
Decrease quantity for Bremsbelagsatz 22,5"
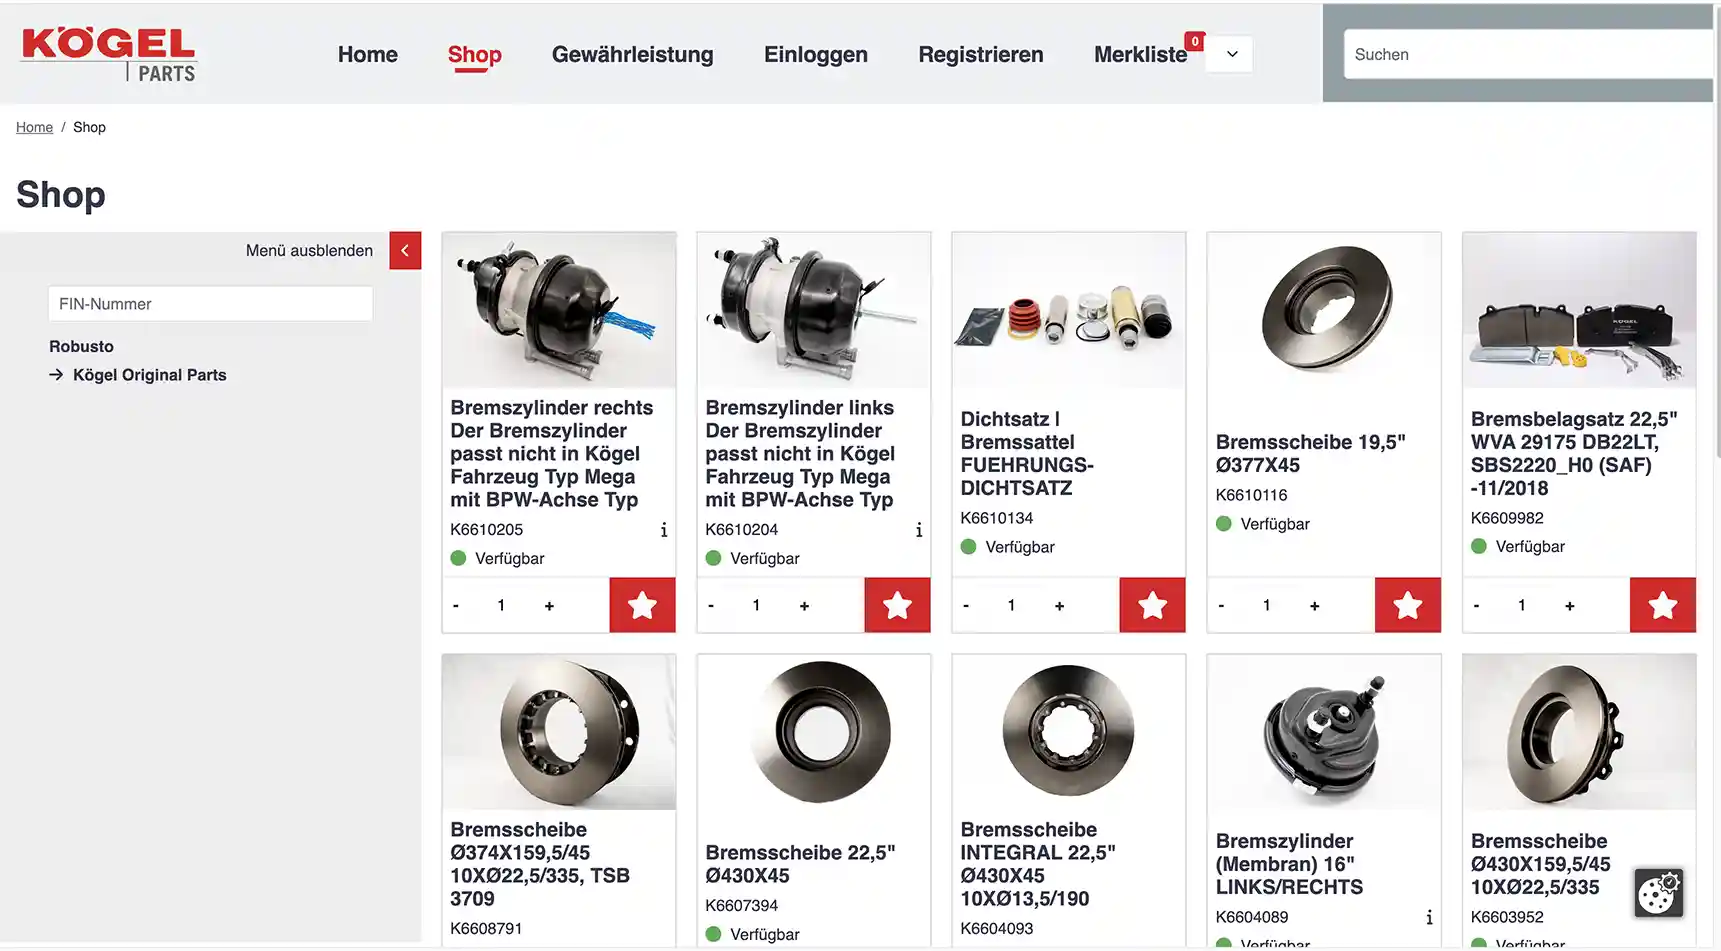click(1476, 606)
